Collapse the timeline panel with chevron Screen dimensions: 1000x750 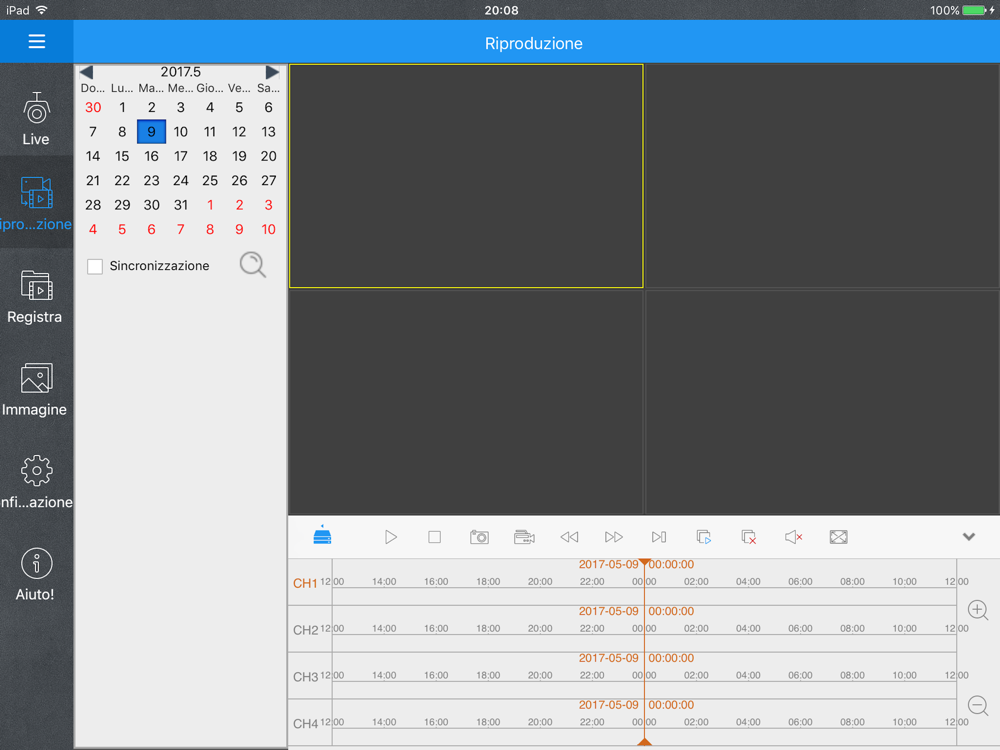pyautogui.click(x=969, y=536)
